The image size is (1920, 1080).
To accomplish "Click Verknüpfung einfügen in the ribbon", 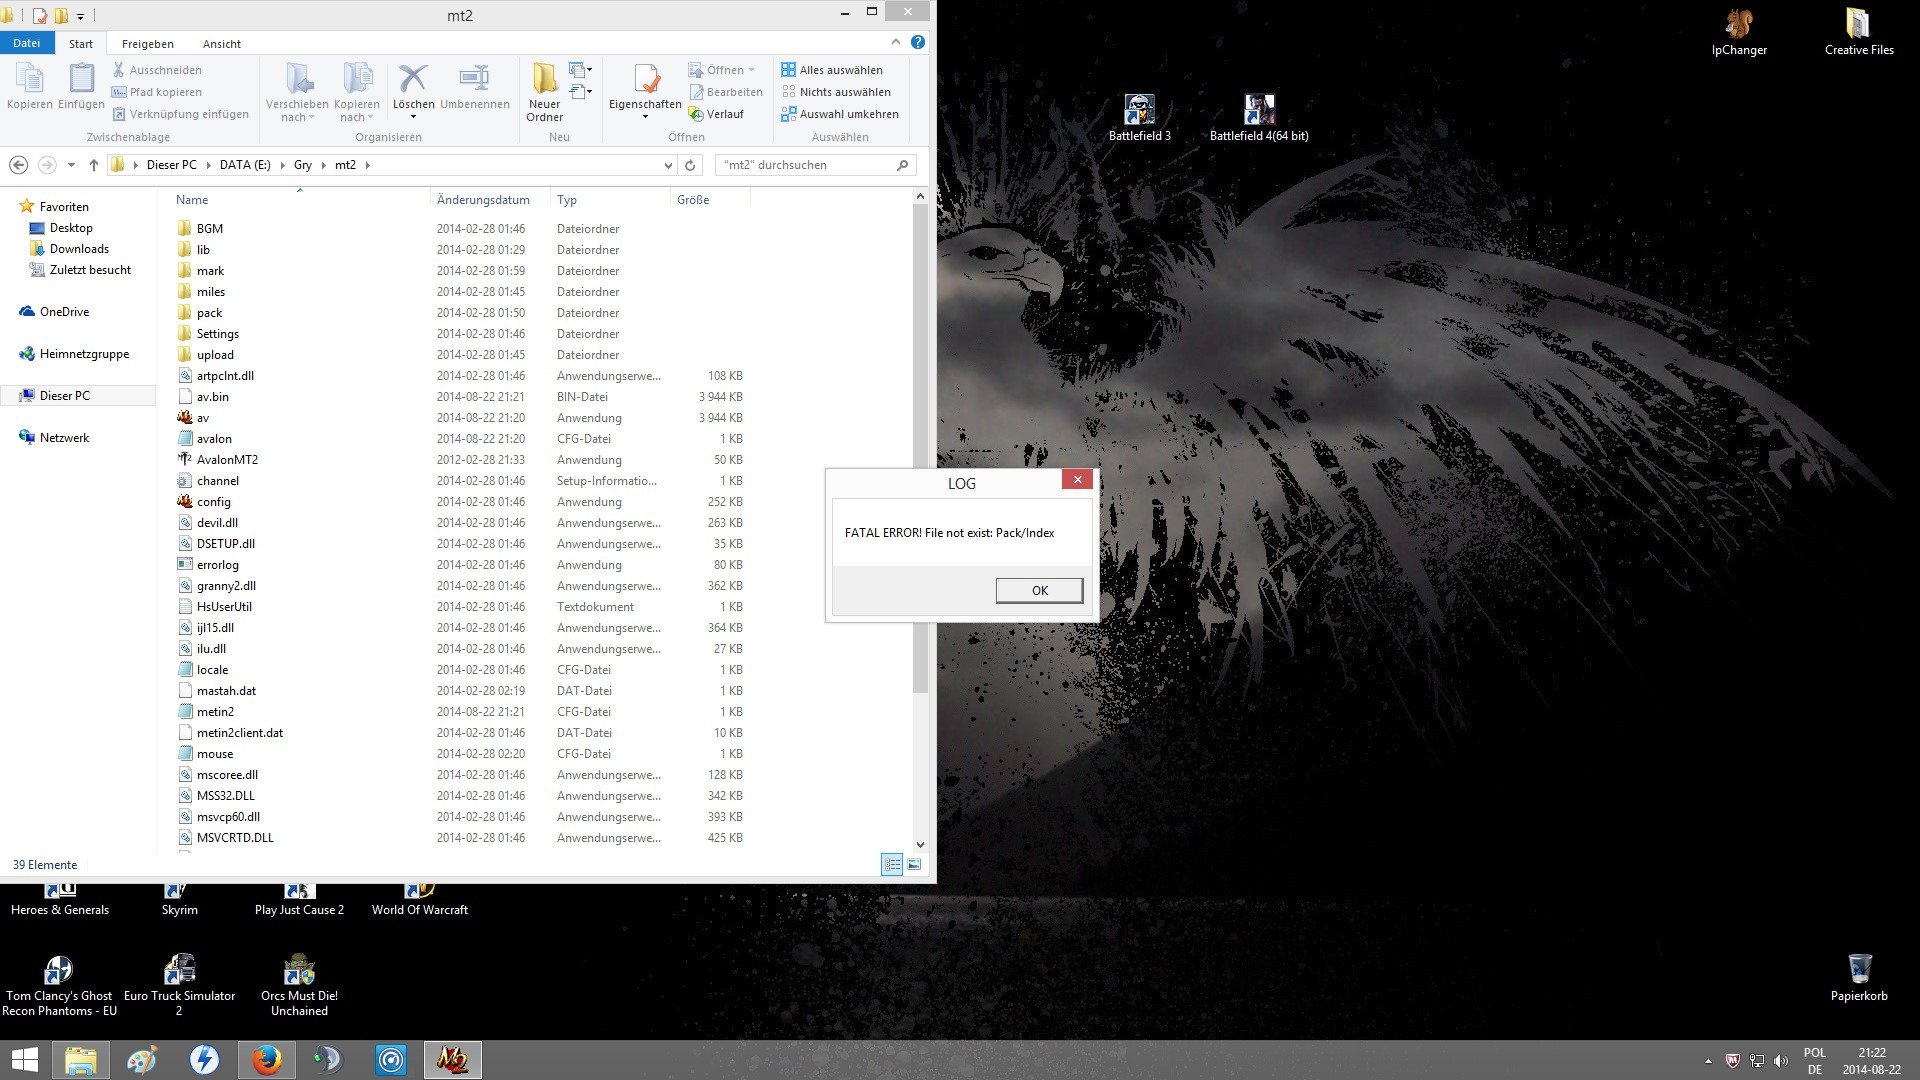I will click(x=181, y=114).
